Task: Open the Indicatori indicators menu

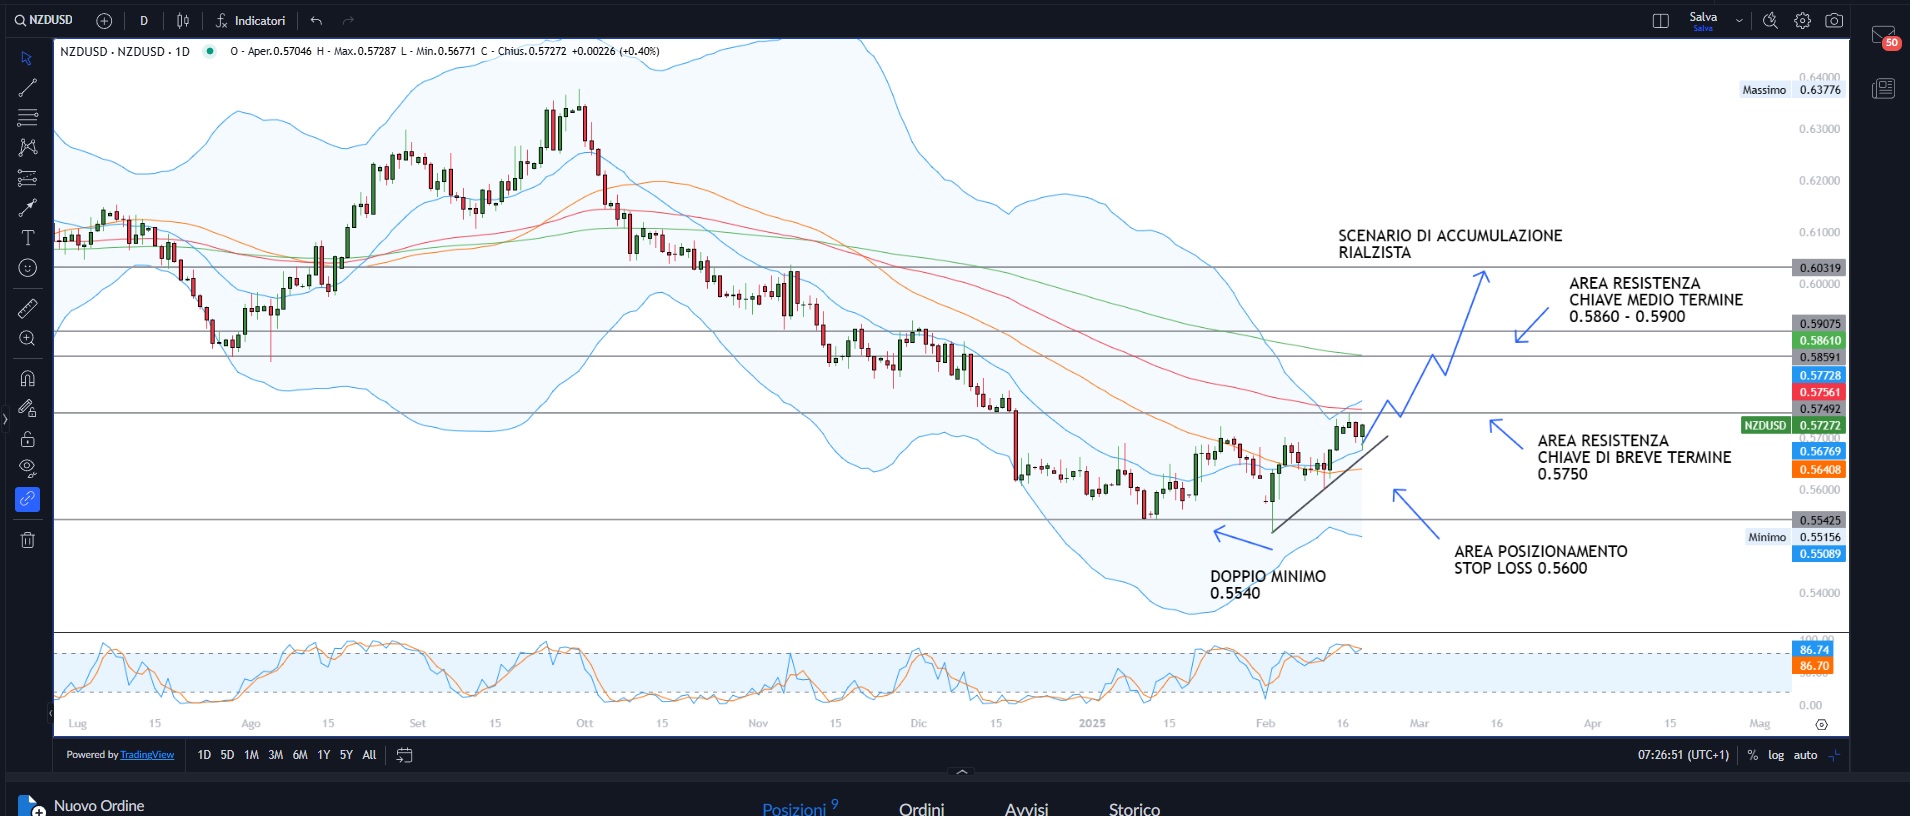Action: (x=251, y=21)
